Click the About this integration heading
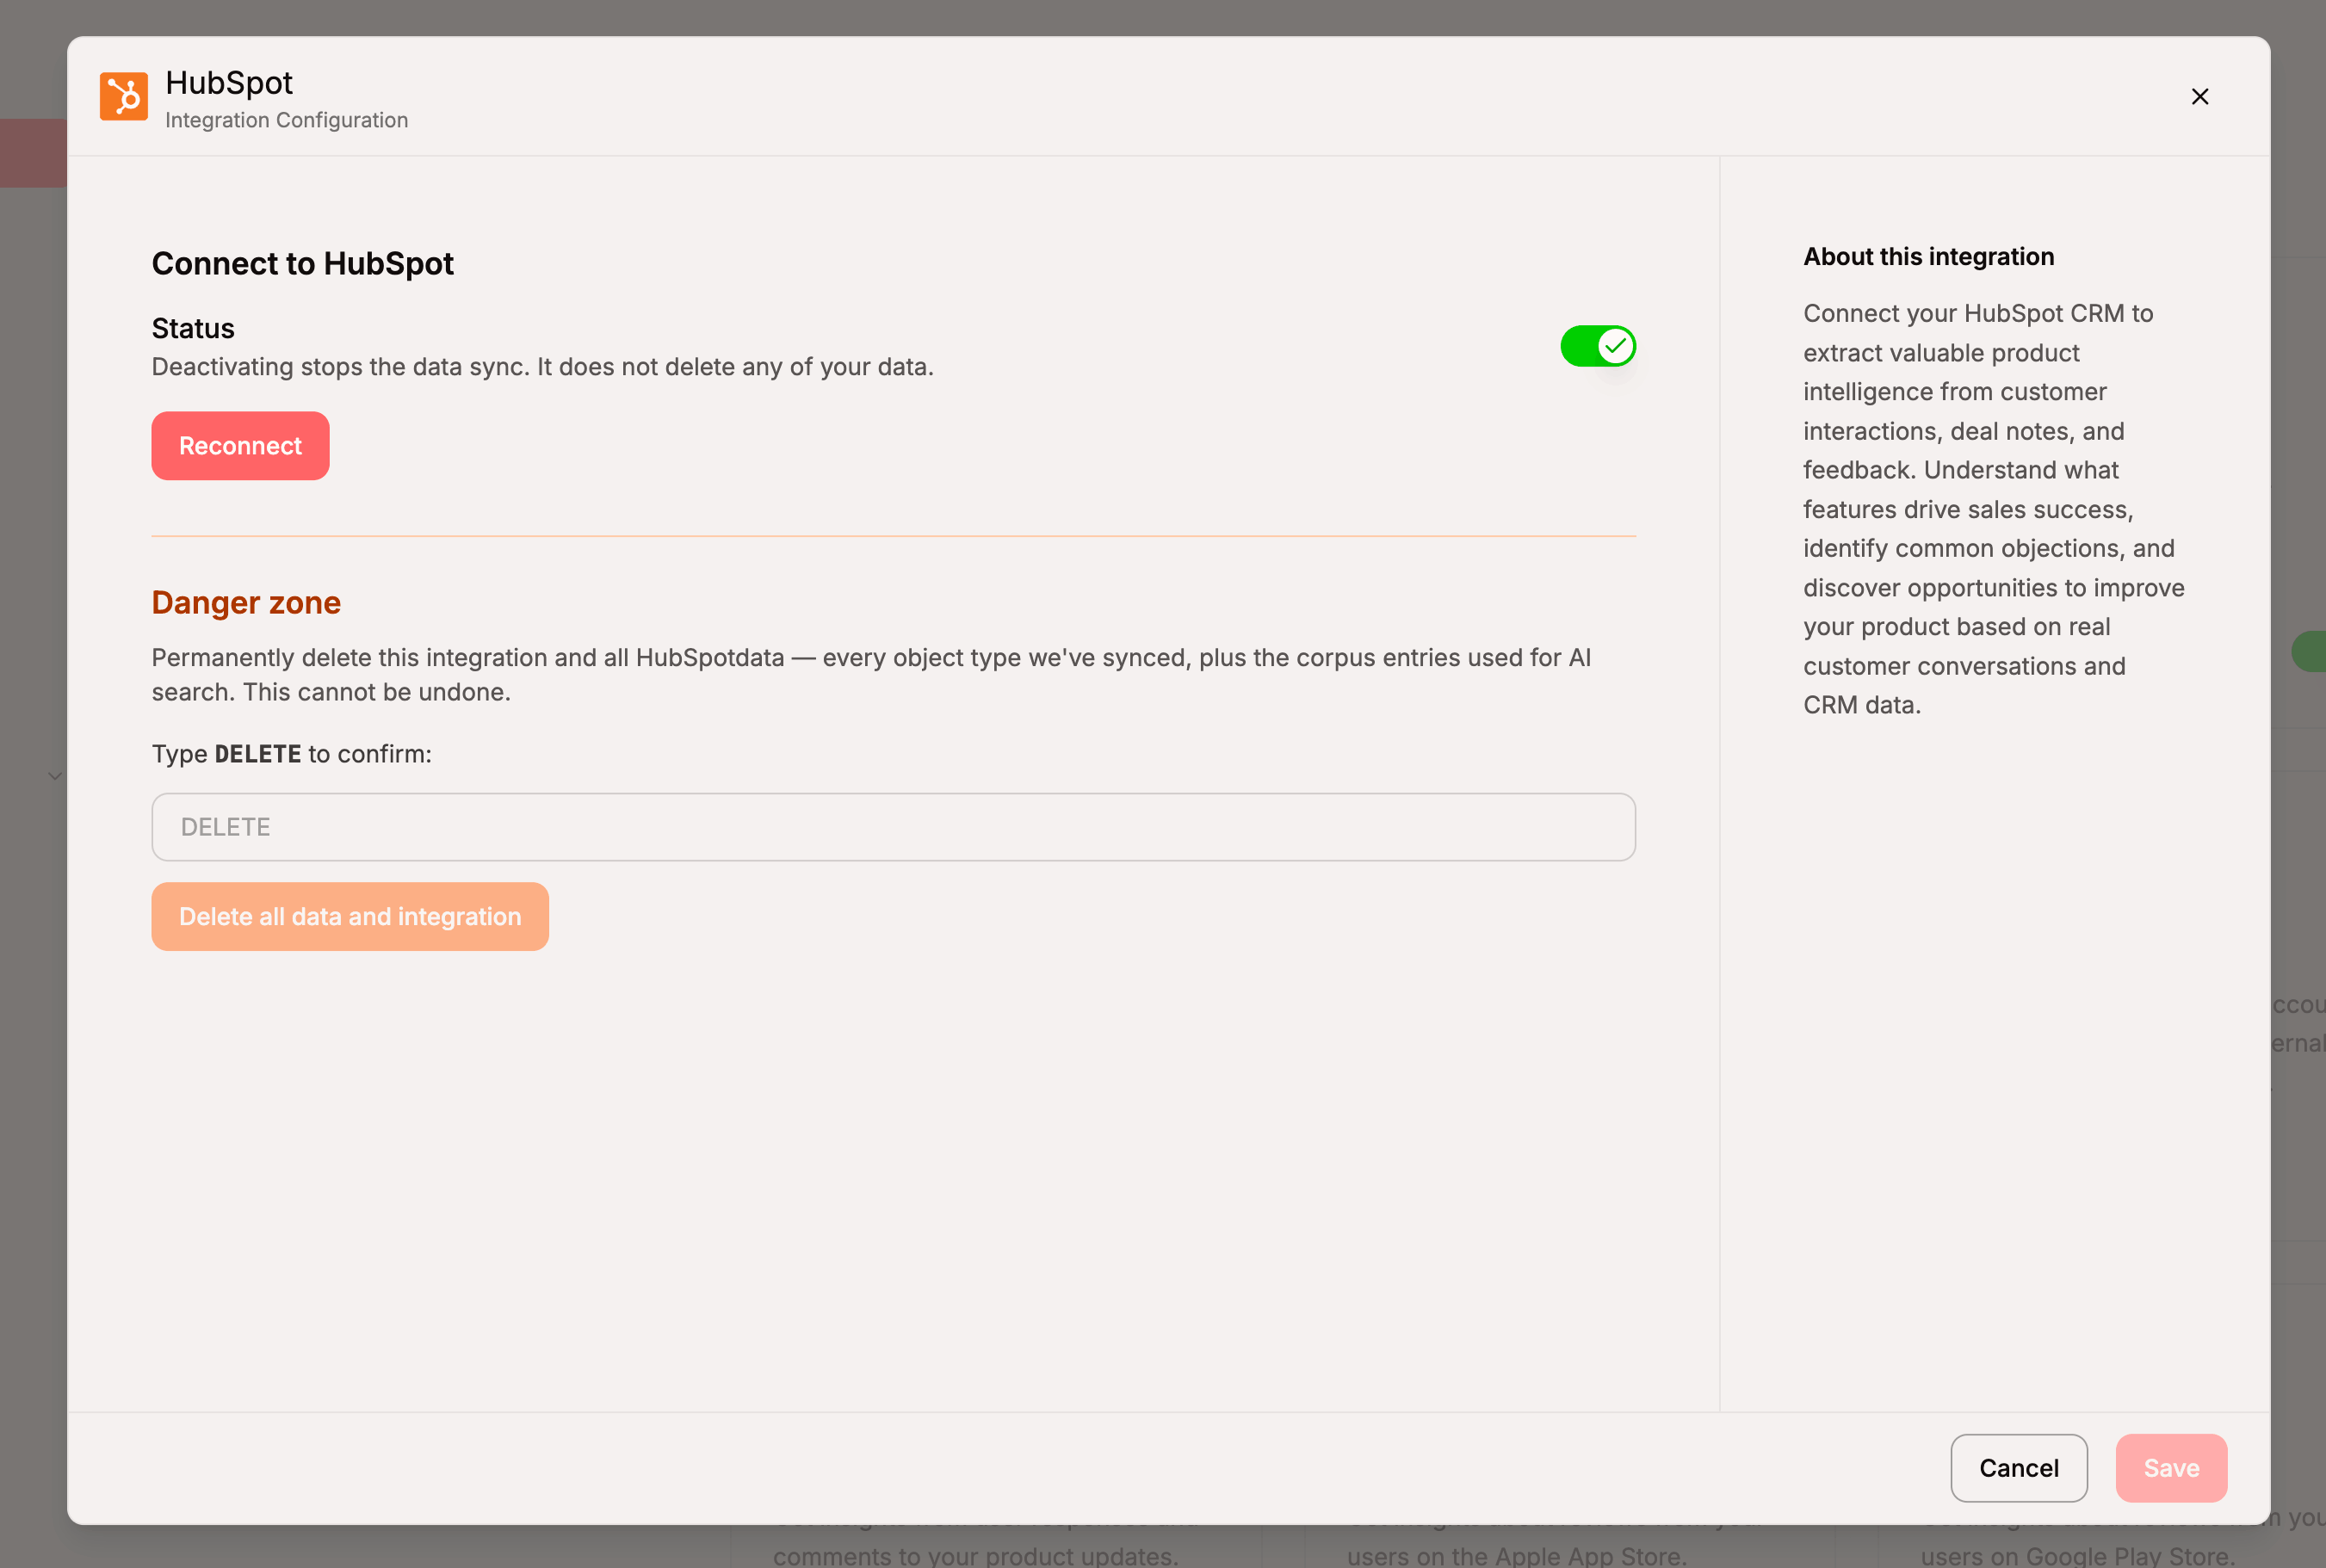This screenshot has height=1568, width=2326. point(1928,257)
